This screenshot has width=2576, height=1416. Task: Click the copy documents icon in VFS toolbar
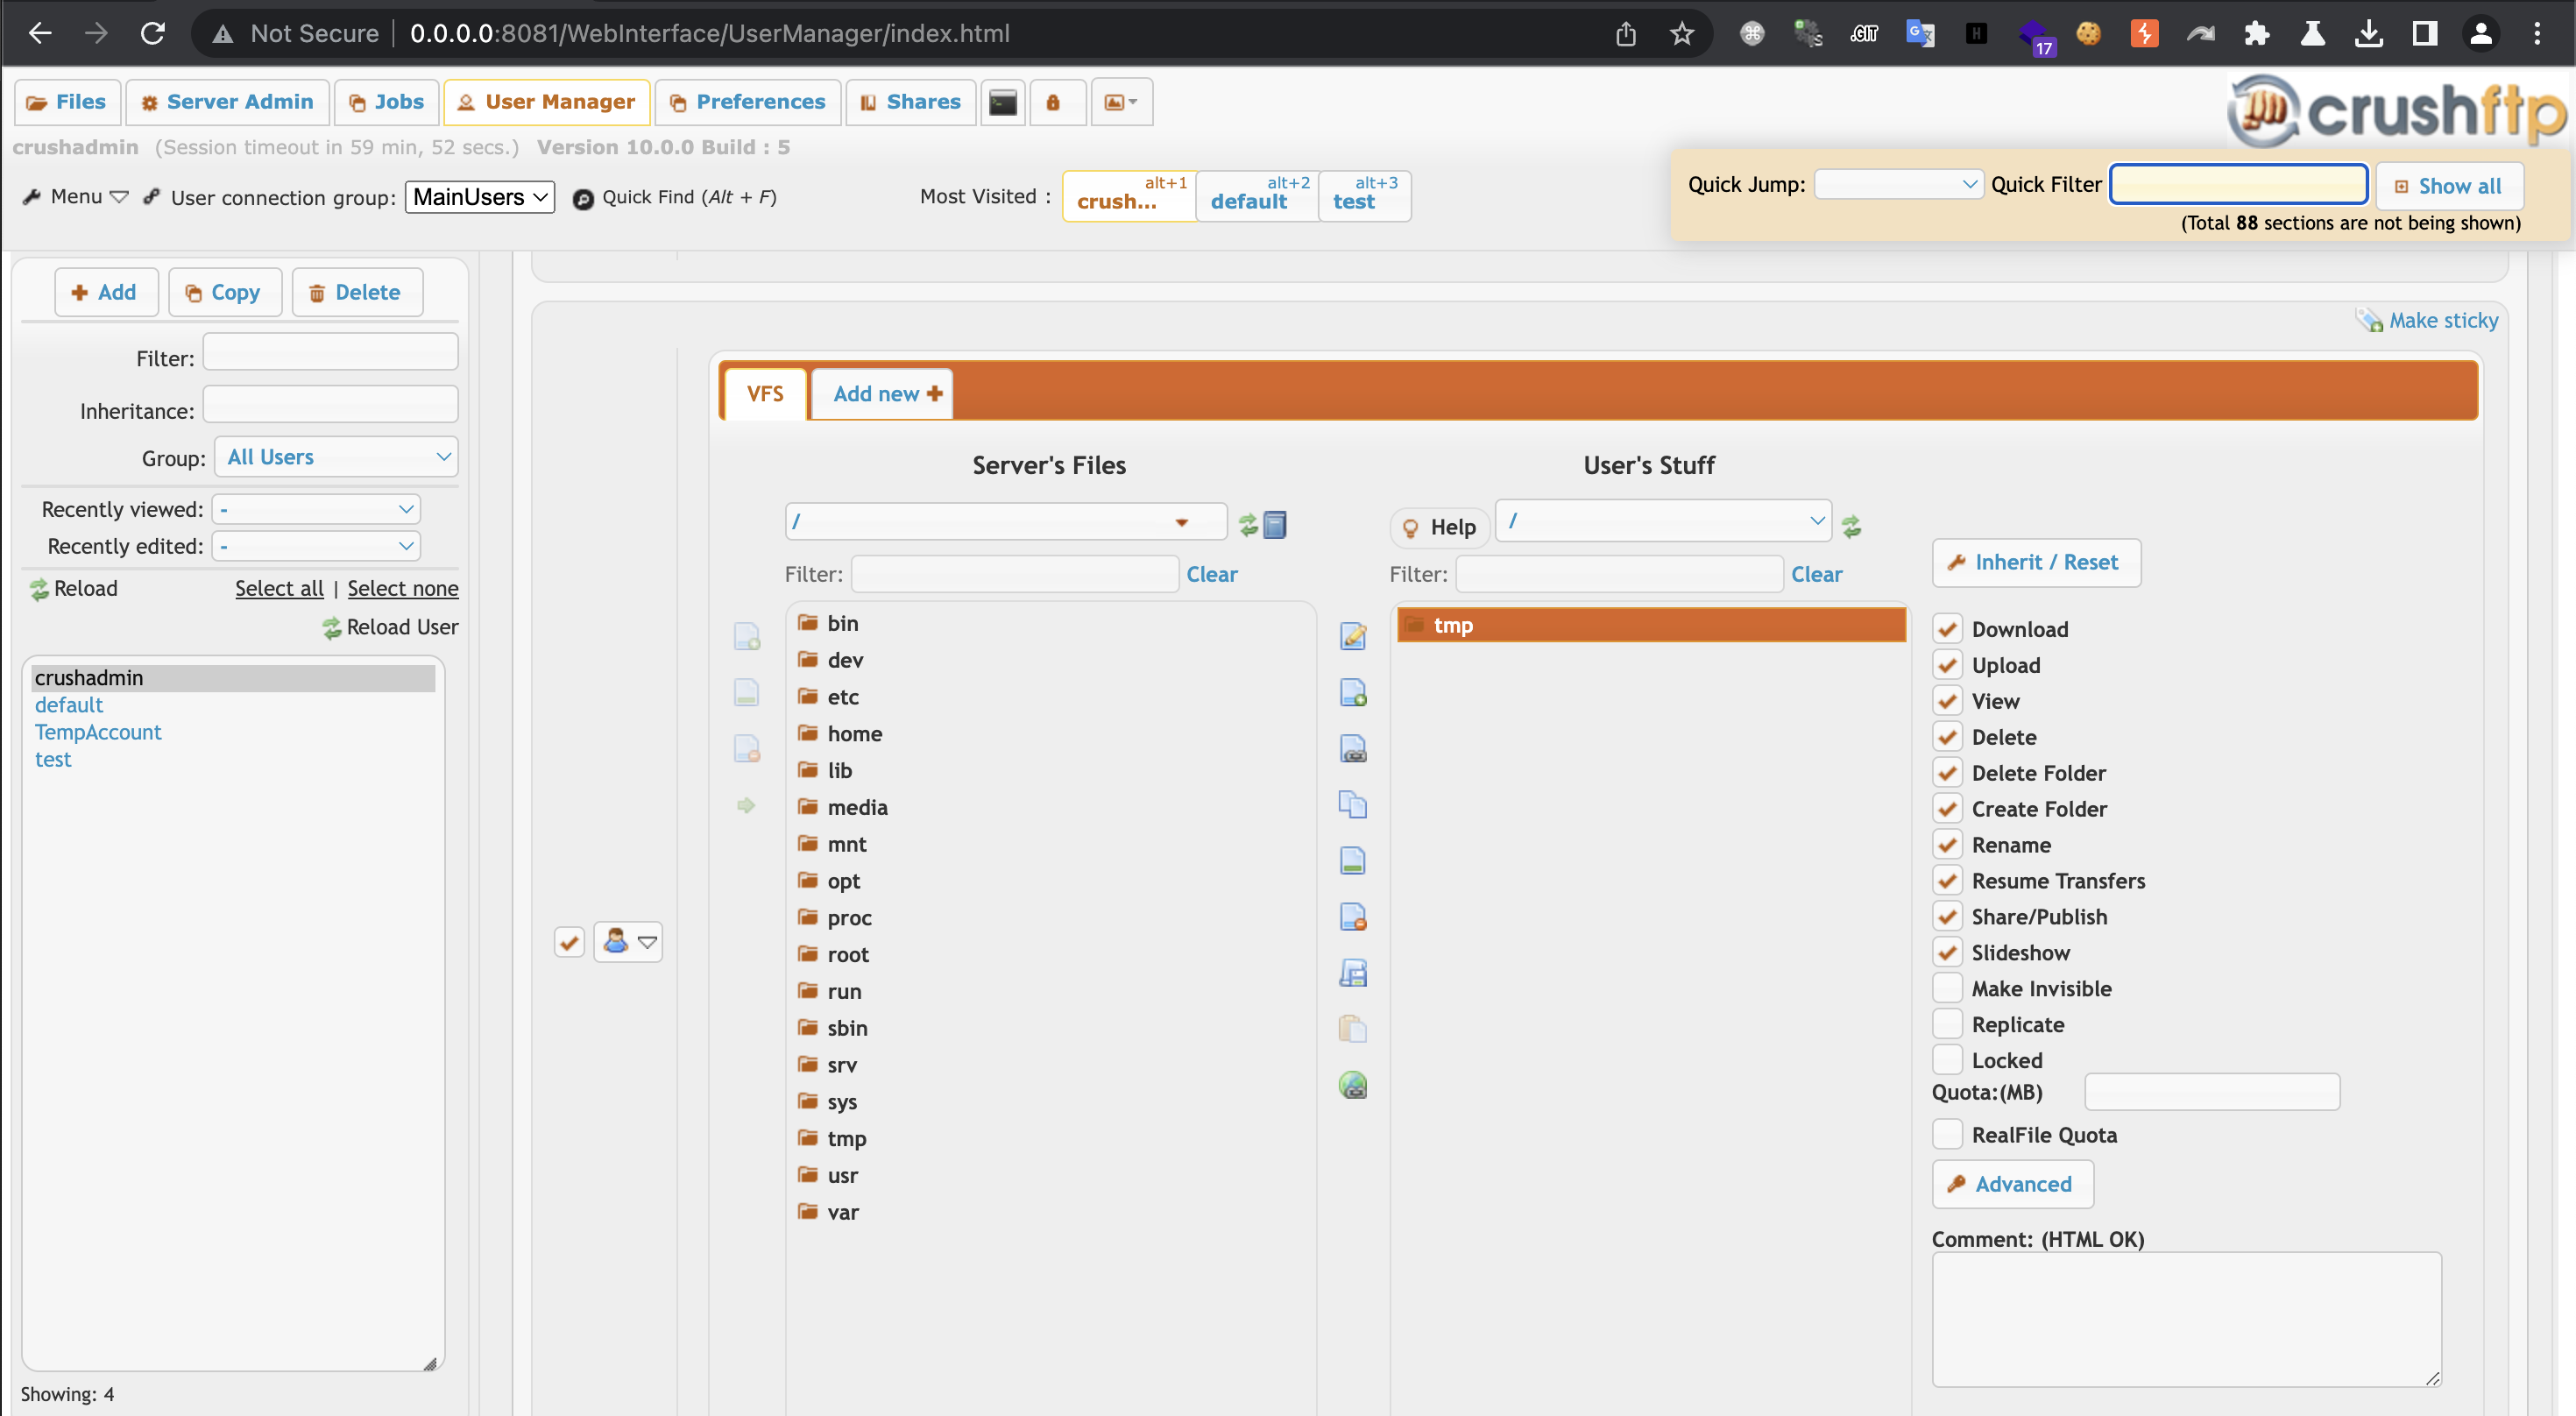pos(1353,805)
